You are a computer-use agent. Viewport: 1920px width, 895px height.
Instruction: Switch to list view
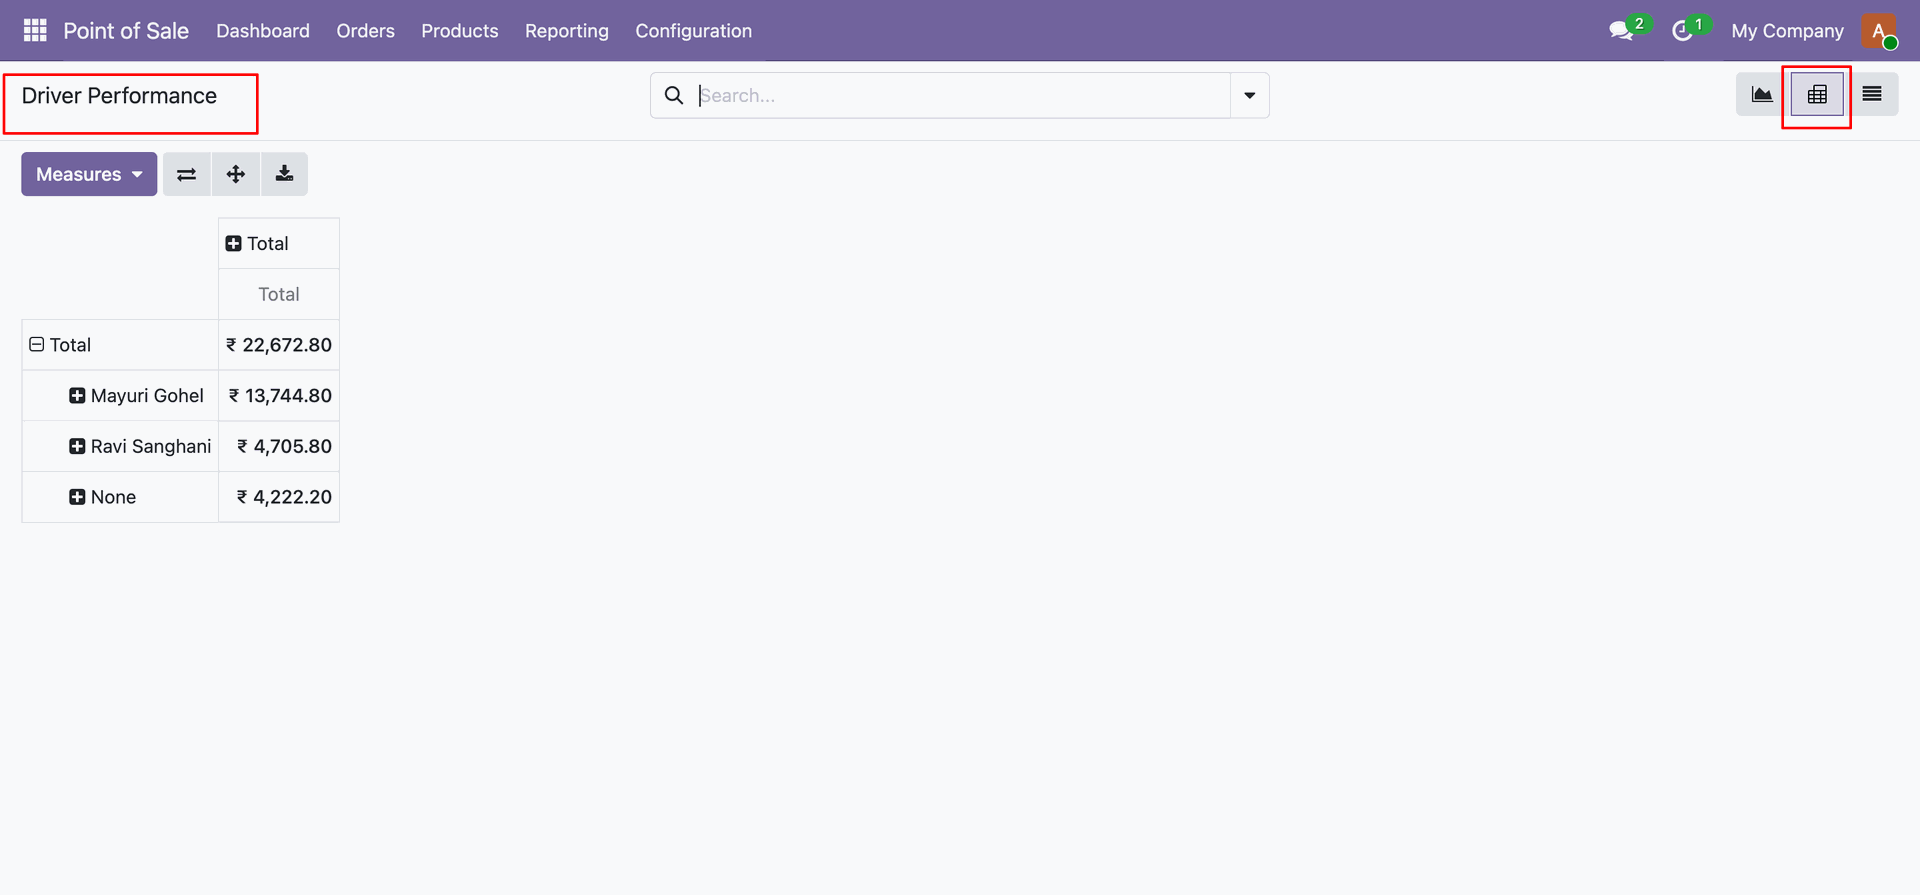tap(1872, 95)
